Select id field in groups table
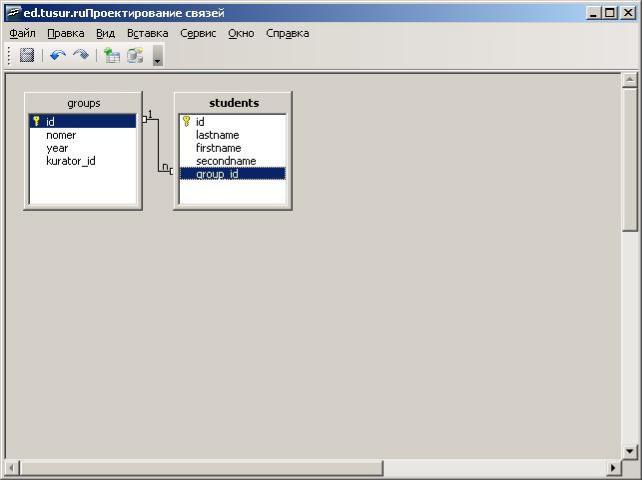Screen dimensions: 642x480 click(83, 121)
